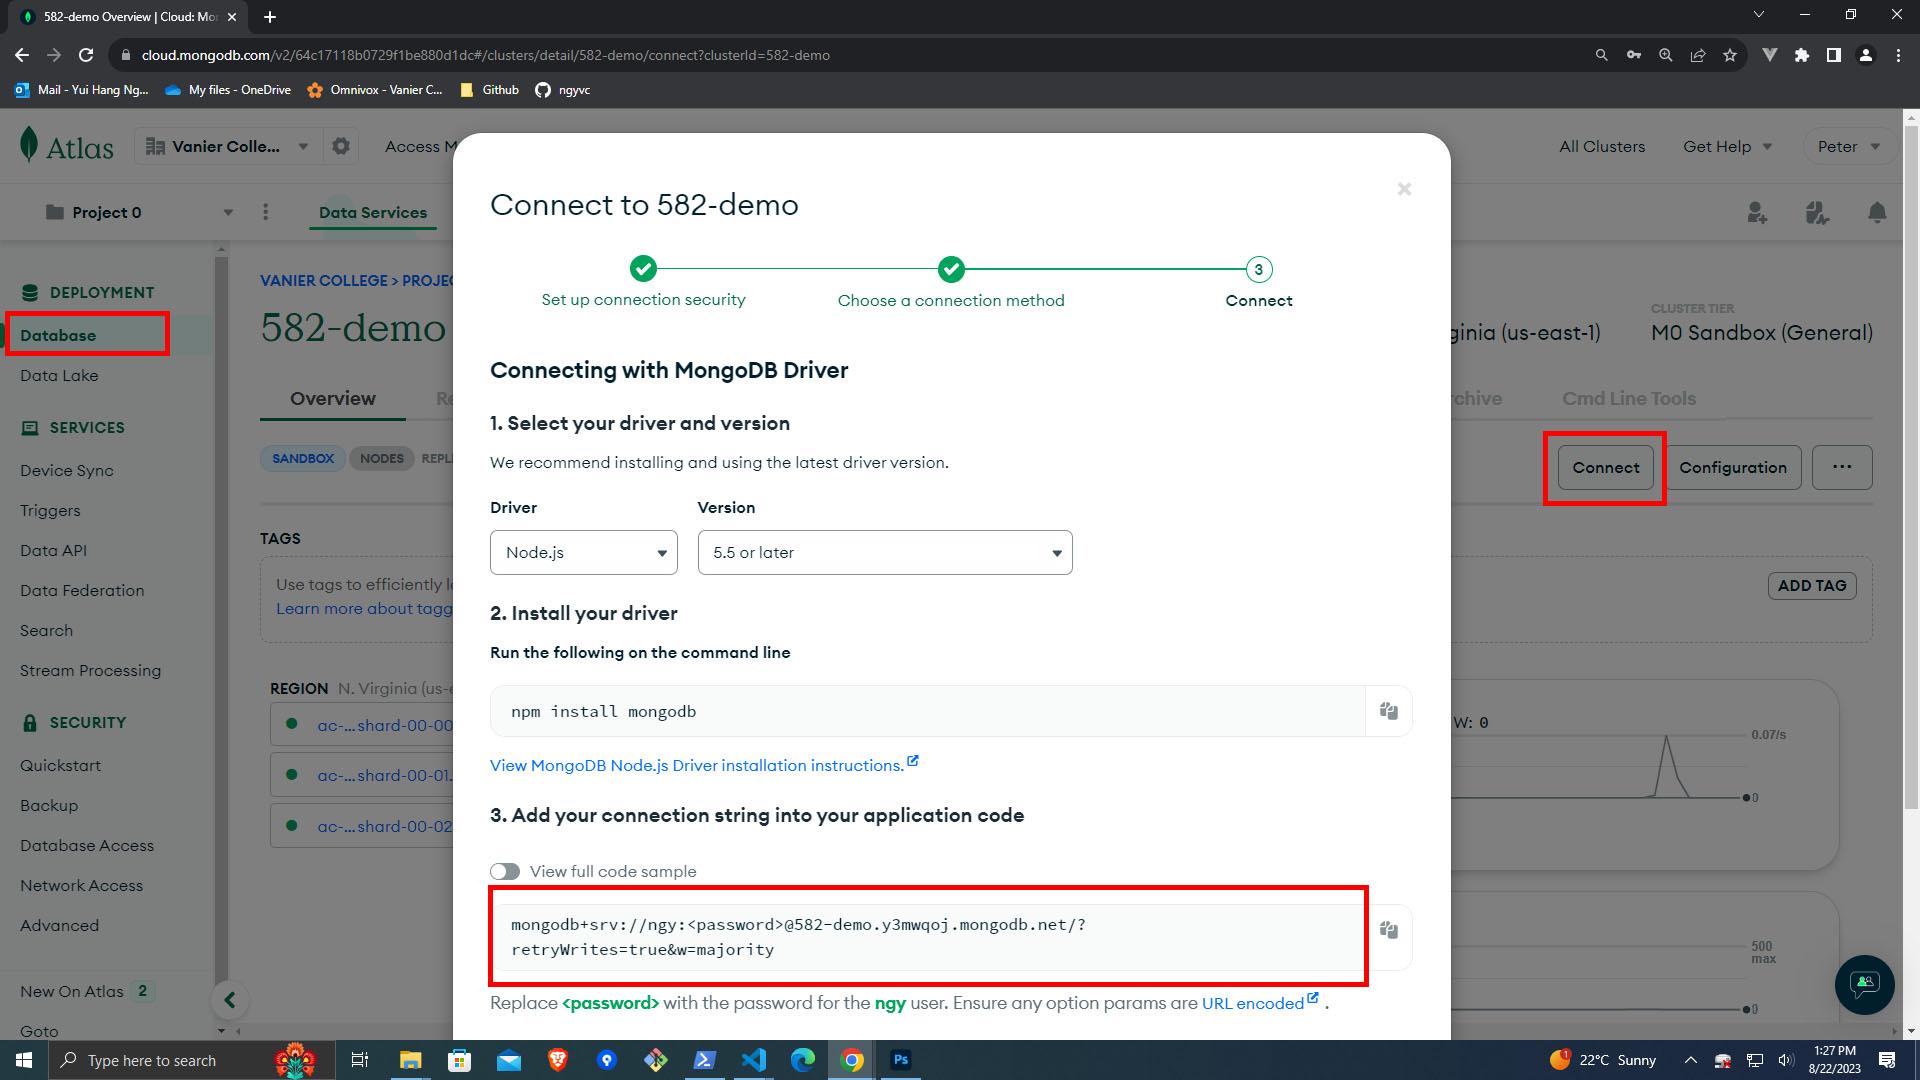Open the Version dropdown 5.5 or later
This screenshot has width=1920, height=1080.
tap(884, 553)
